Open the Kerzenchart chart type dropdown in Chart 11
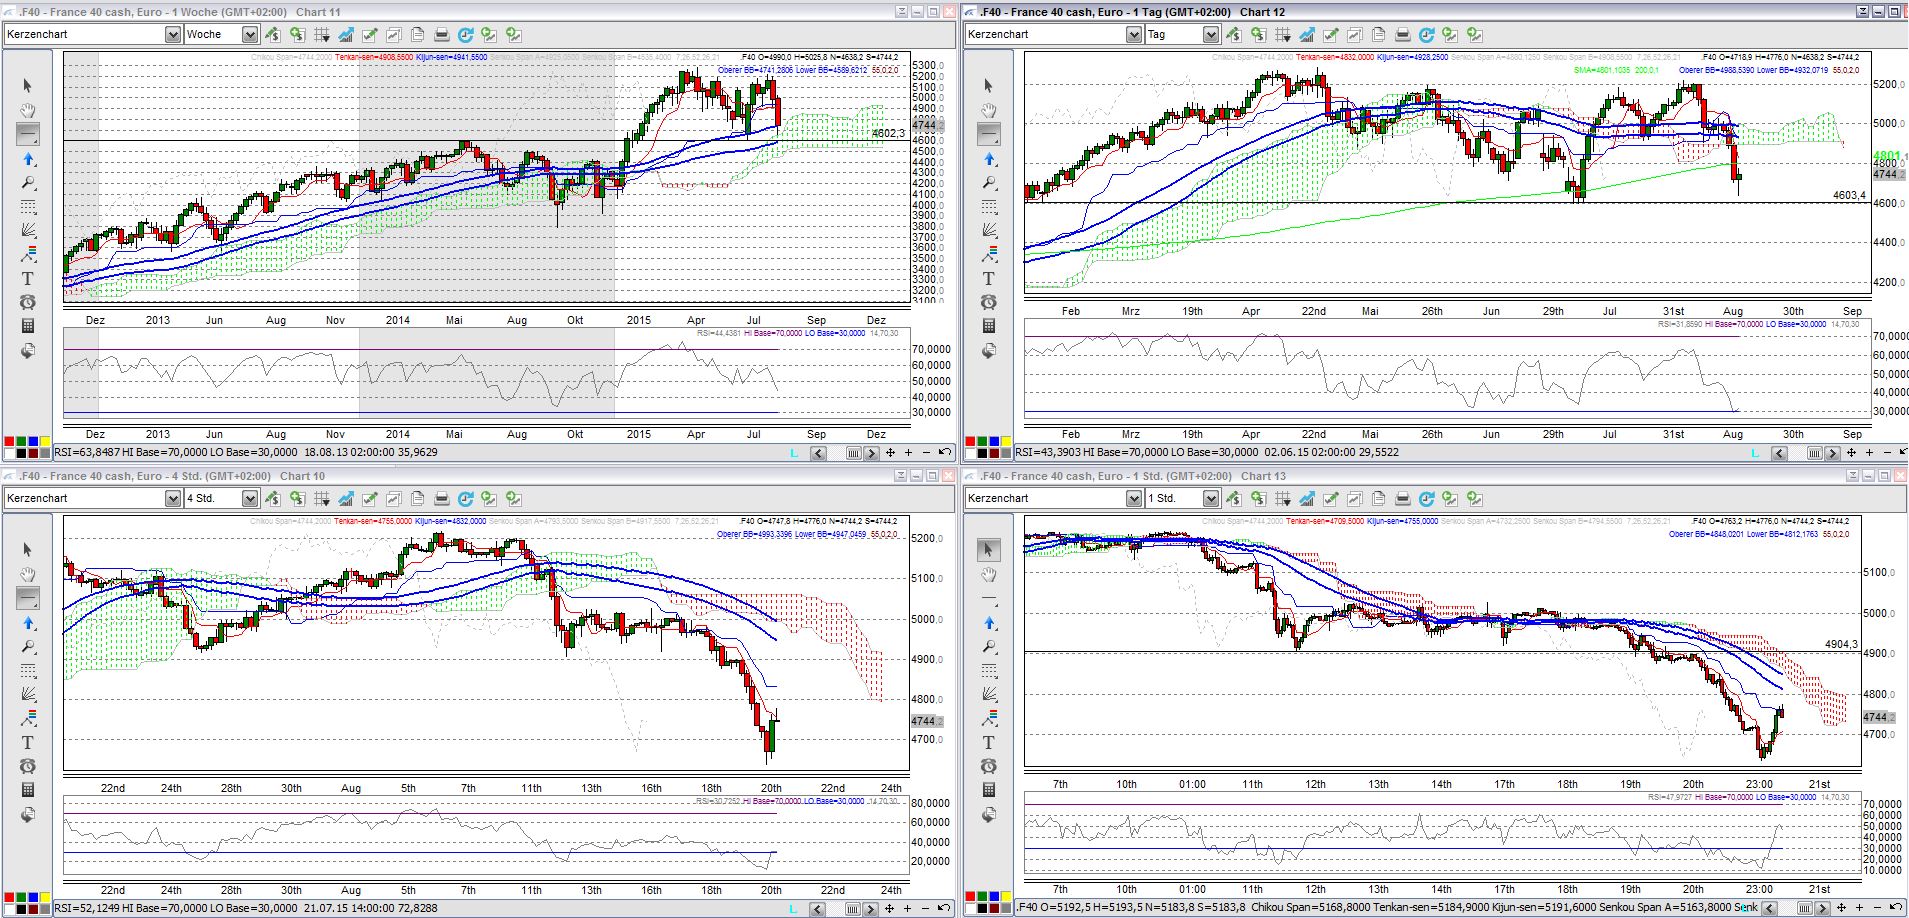1909x918 pixels. (172, 35)
